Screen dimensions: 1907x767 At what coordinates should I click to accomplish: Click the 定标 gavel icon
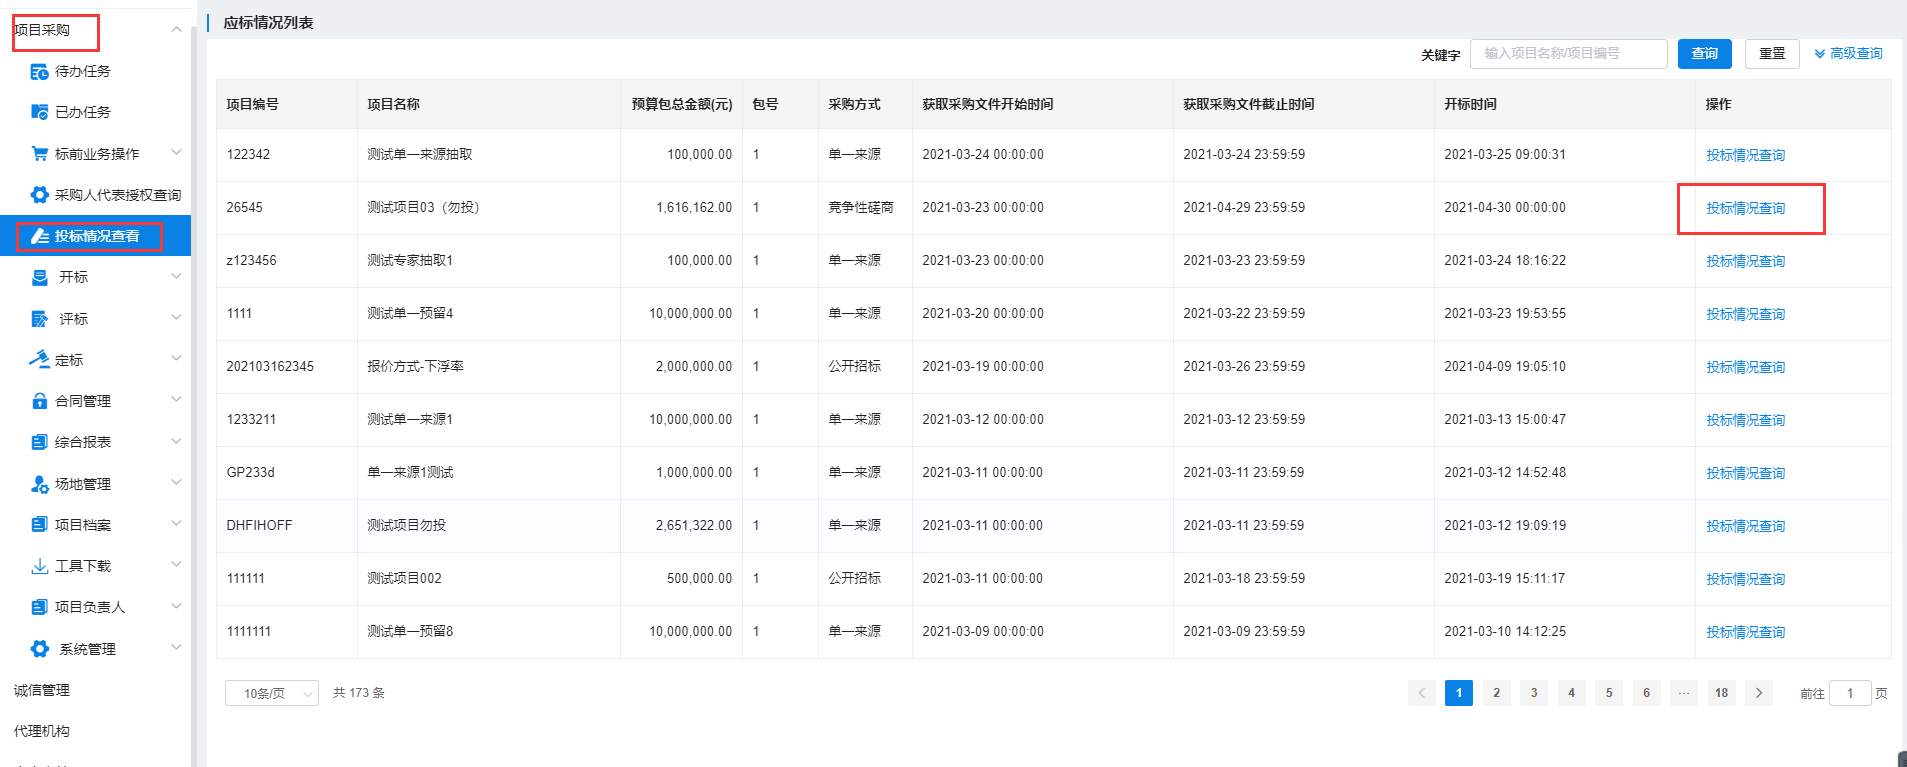(39, 360)
